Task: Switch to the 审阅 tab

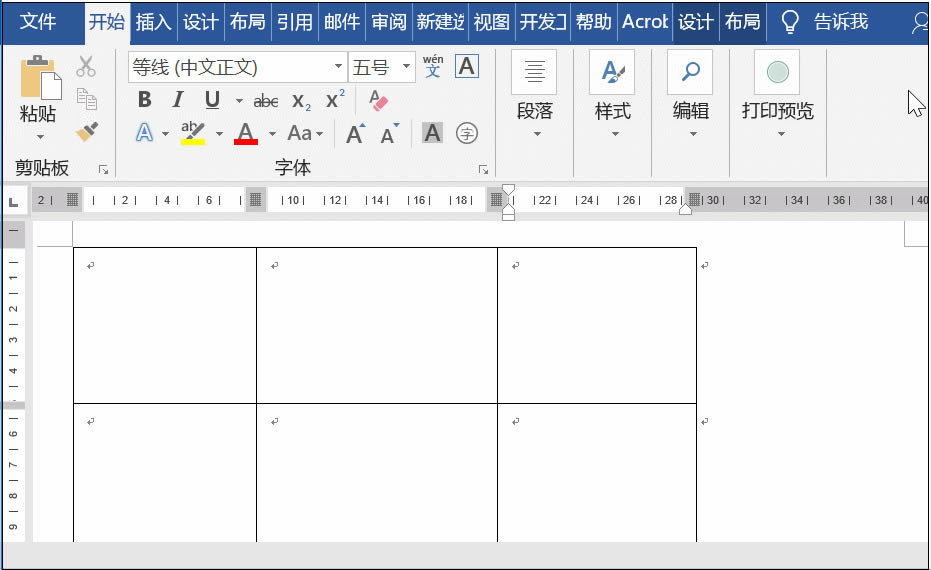Action: 389,22
